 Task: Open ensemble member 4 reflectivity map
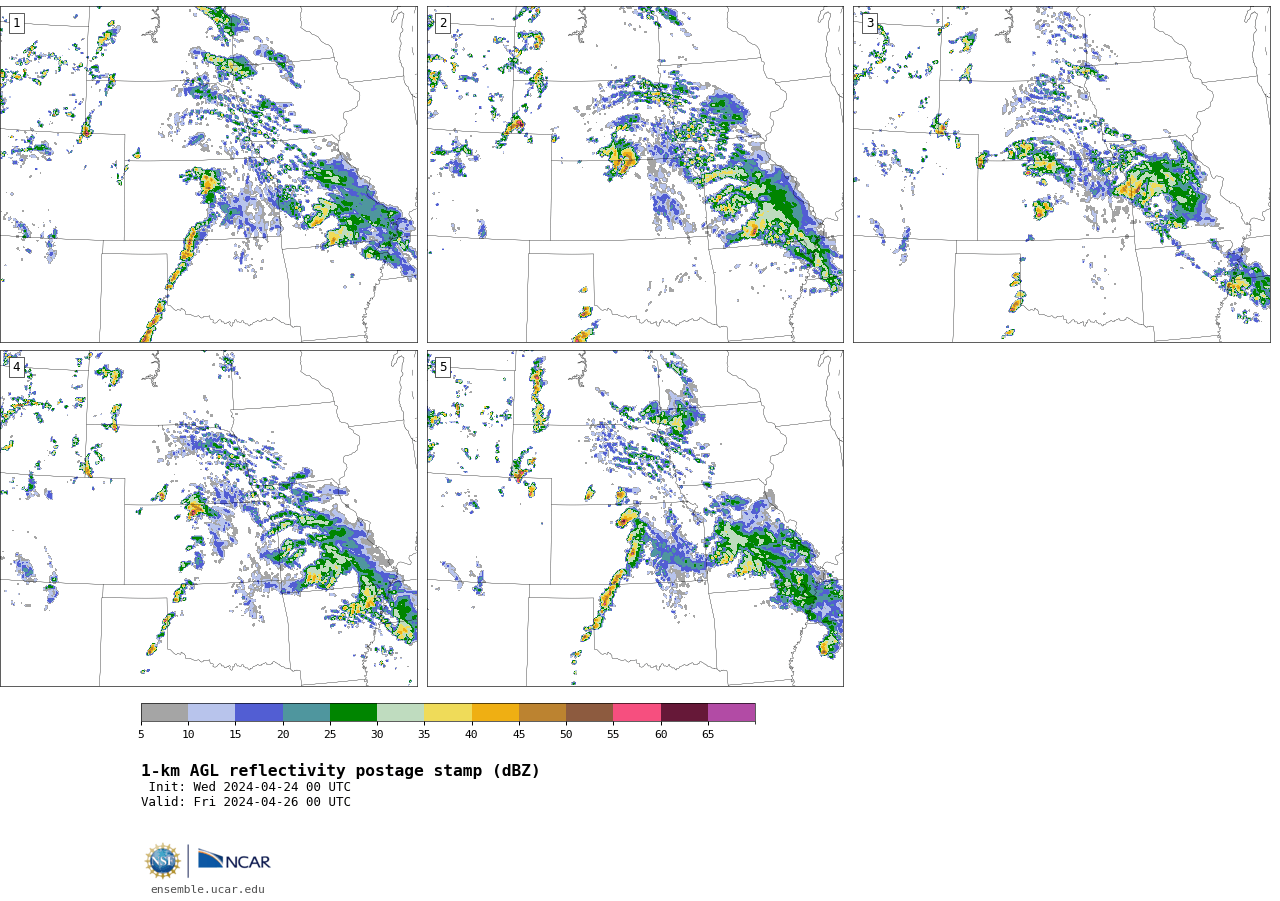click(209, 518)
